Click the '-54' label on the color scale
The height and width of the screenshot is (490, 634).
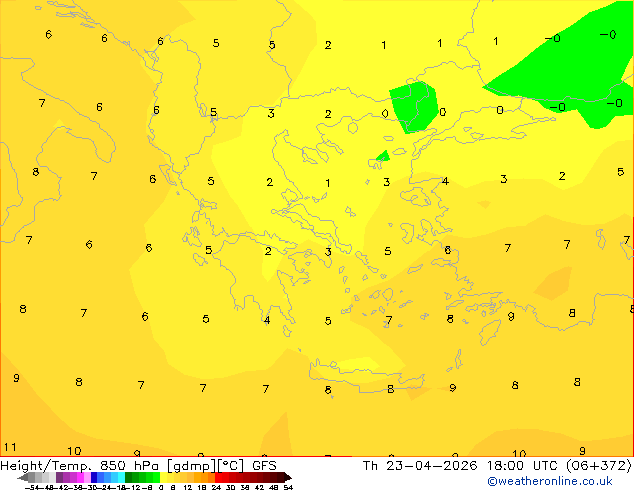(x=33, y=487)
